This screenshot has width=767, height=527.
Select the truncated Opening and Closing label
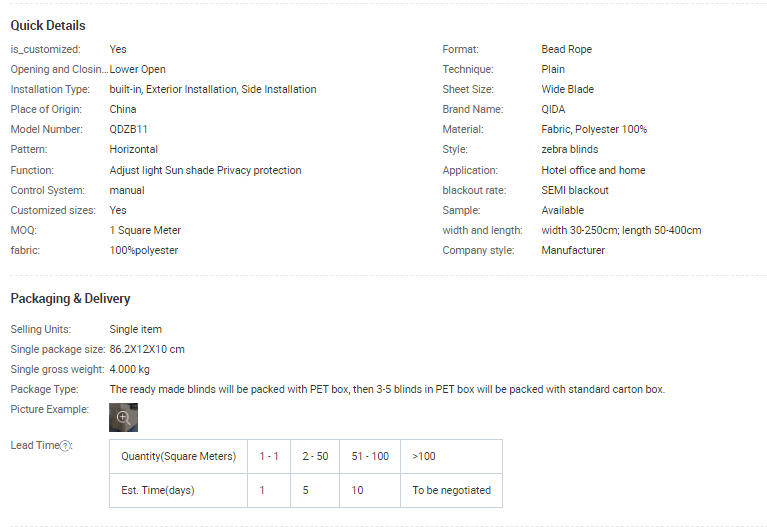58,70
